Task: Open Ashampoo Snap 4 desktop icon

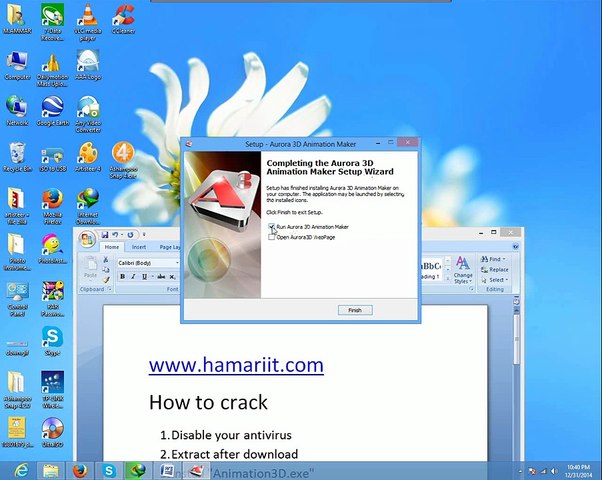Action: click(123, 160)
